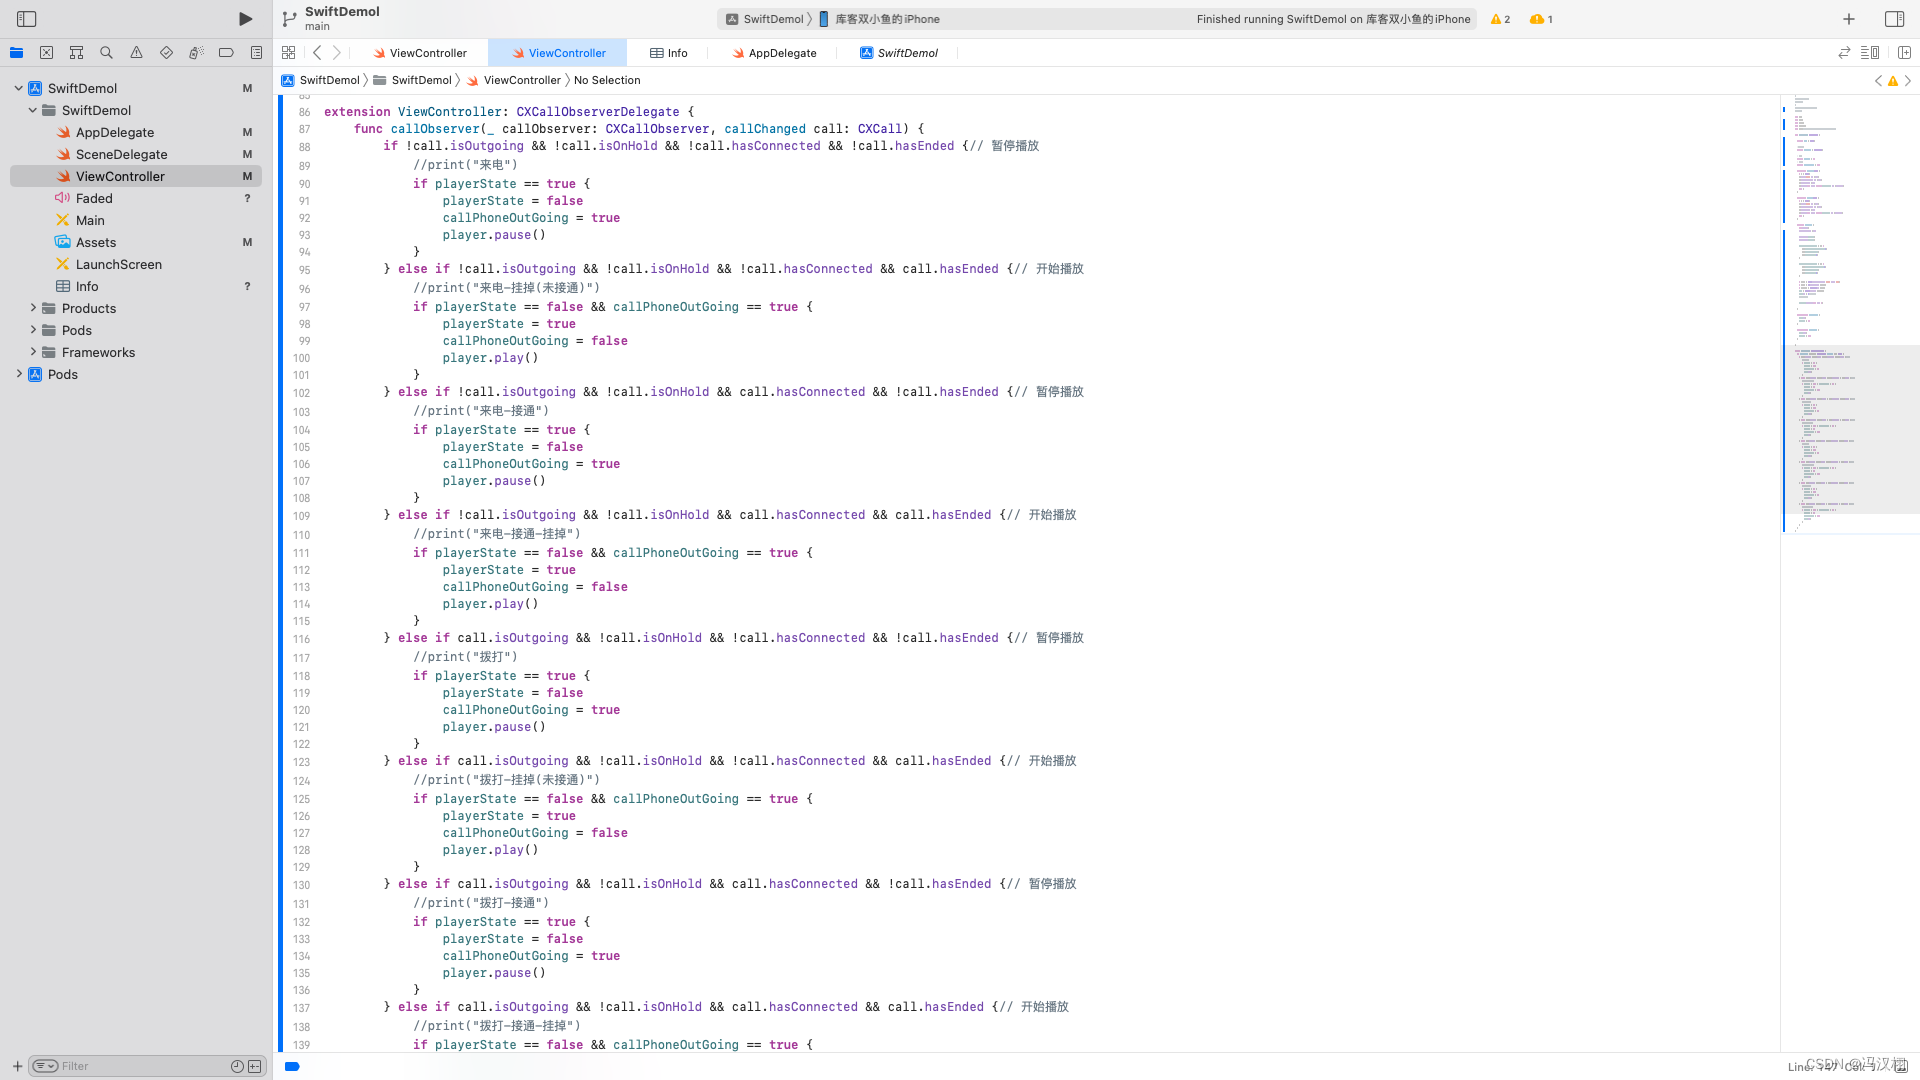
Task: Jump to the previous issue
Action: coord(1878,81)
